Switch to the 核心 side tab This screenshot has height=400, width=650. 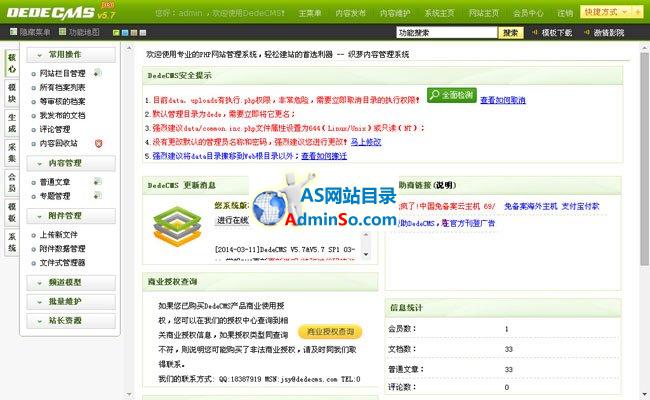(12, 63)
